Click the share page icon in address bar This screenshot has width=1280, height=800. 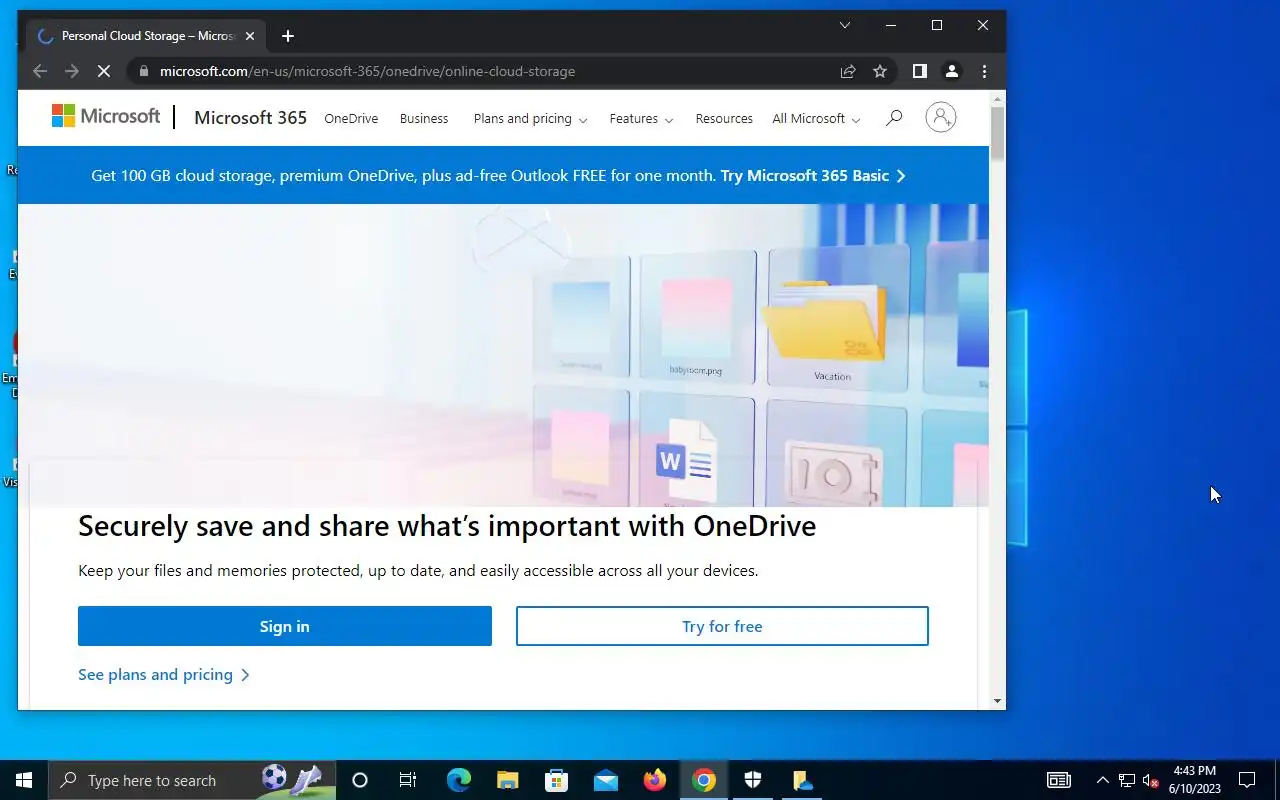(848, 71)
